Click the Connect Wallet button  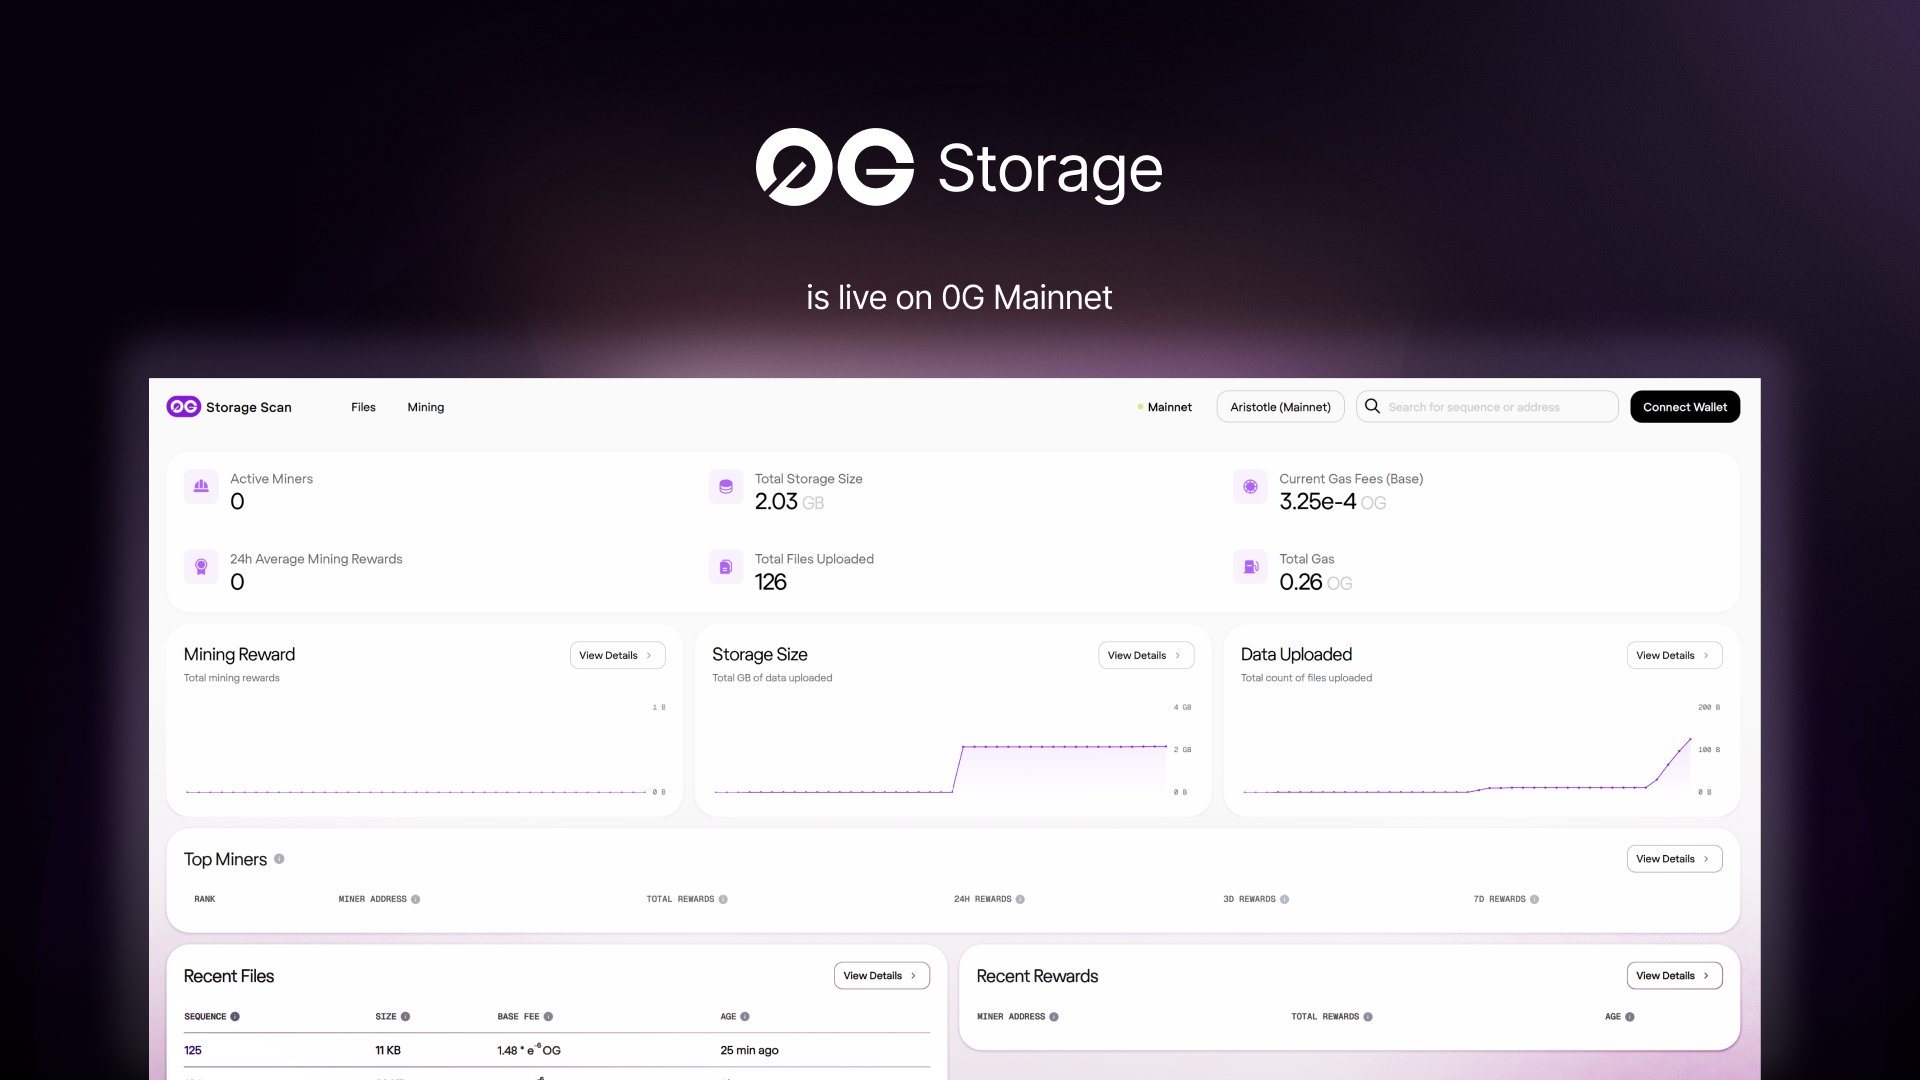1684,407
